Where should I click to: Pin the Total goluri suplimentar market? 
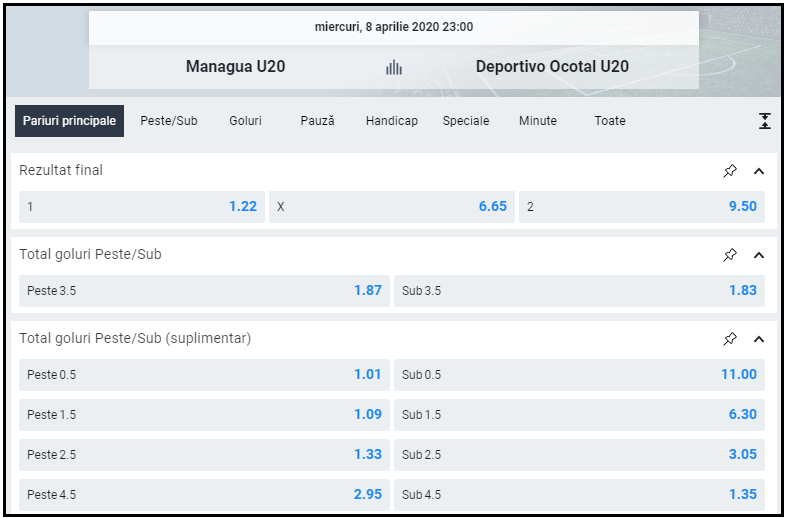[x=730, y=339]
